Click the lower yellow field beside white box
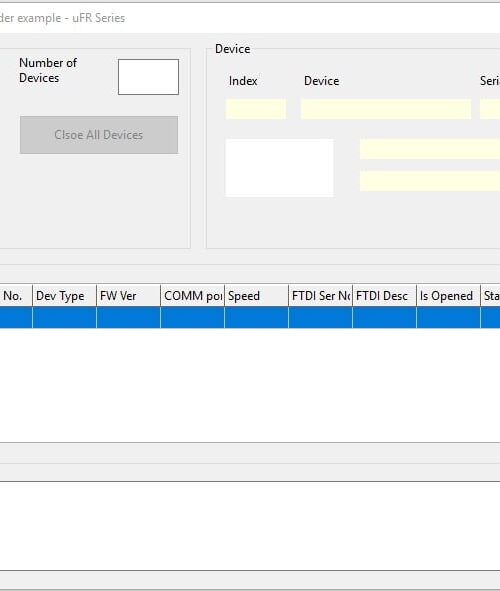 (x=430, y=181)
